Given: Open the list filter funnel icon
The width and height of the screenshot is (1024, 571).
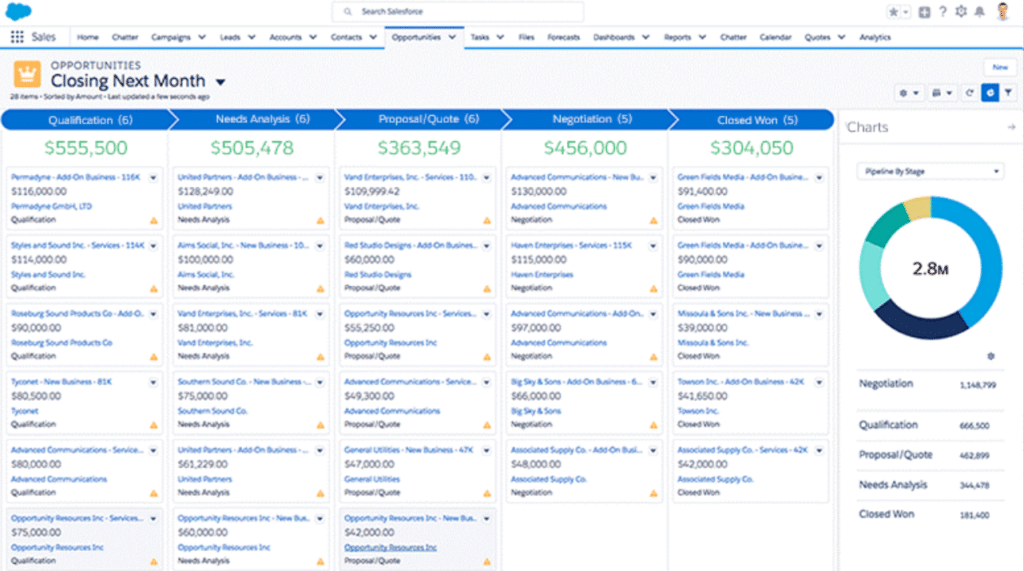Looking at the screenshot, I should coord(1008,93).
